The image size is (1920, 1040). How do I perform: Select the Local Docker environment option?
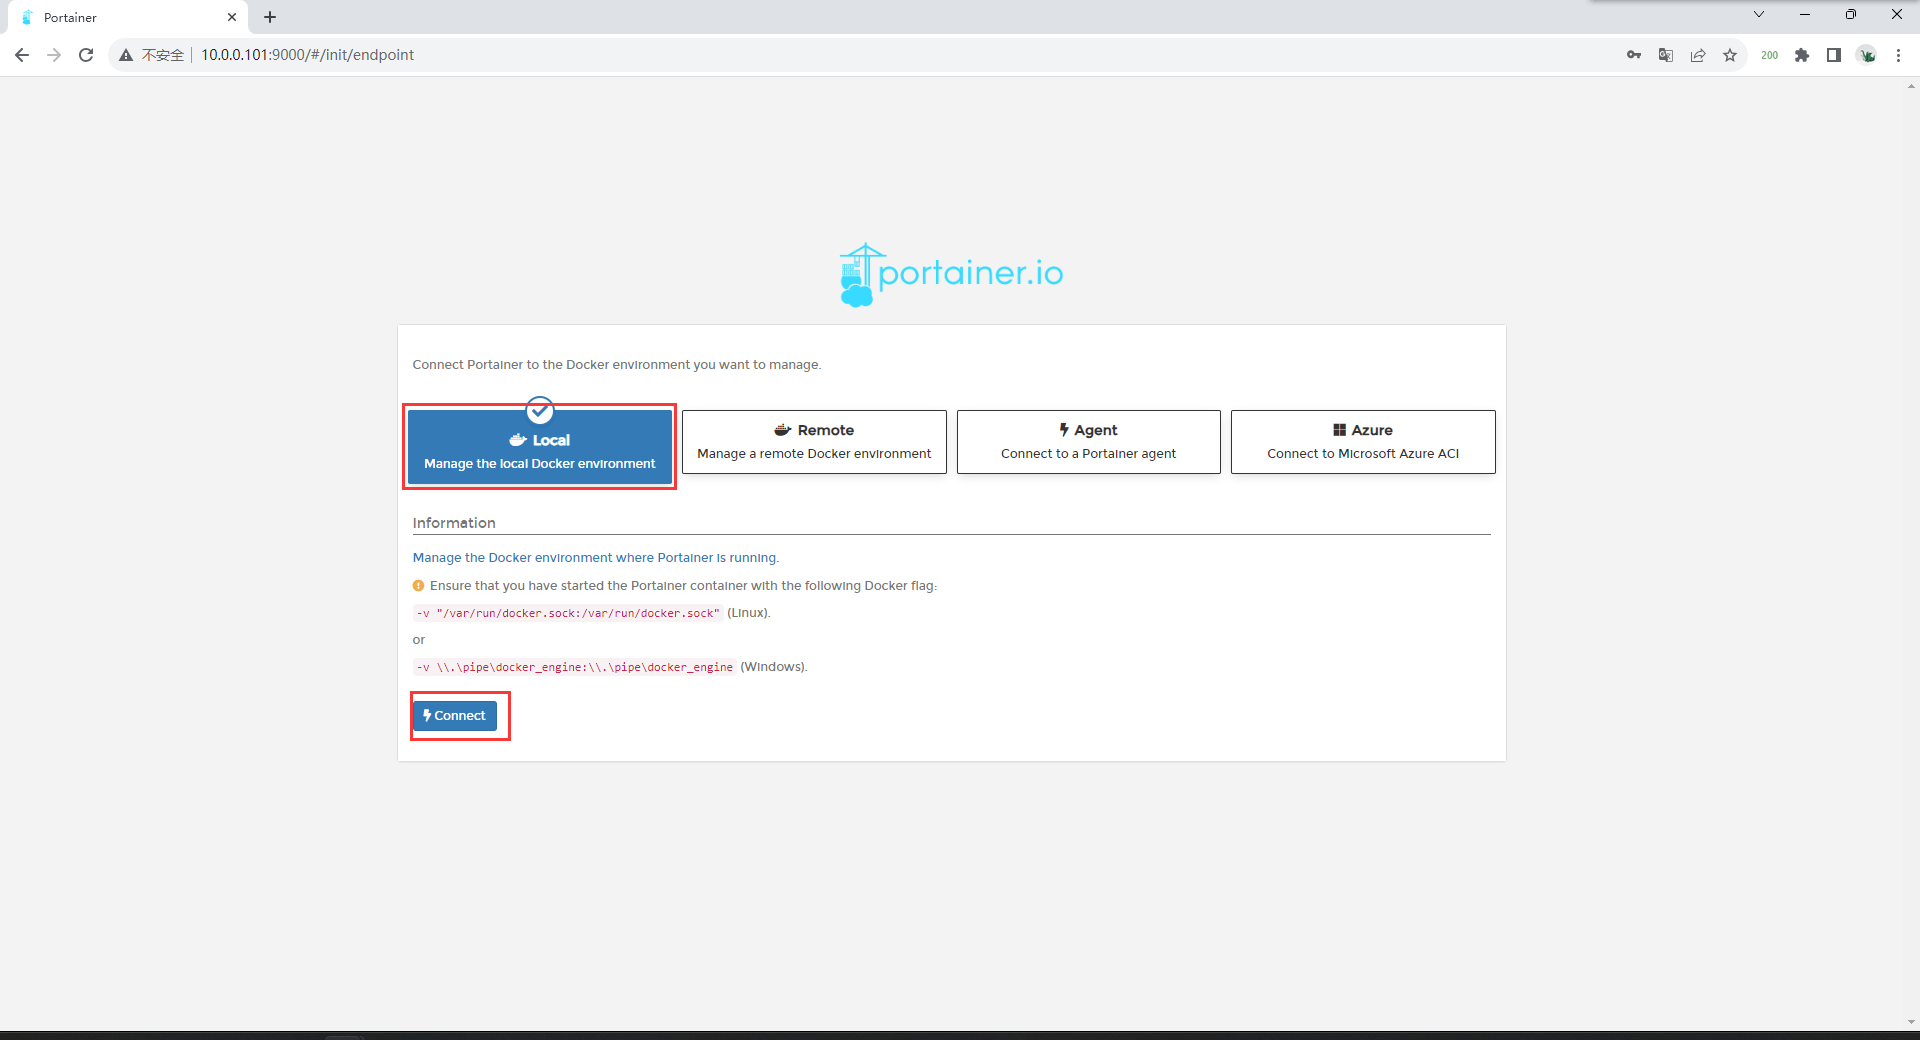[539, 447]
